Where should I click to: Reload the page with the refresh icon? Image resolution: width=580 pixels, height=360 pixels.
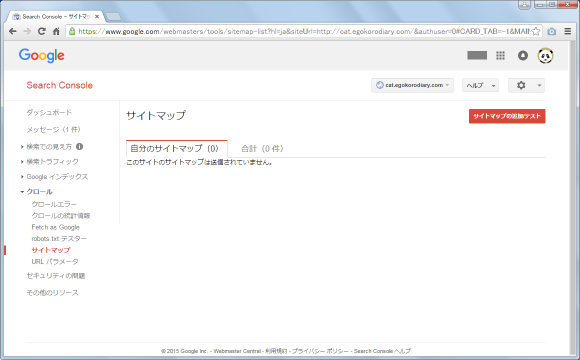(41, 31)
